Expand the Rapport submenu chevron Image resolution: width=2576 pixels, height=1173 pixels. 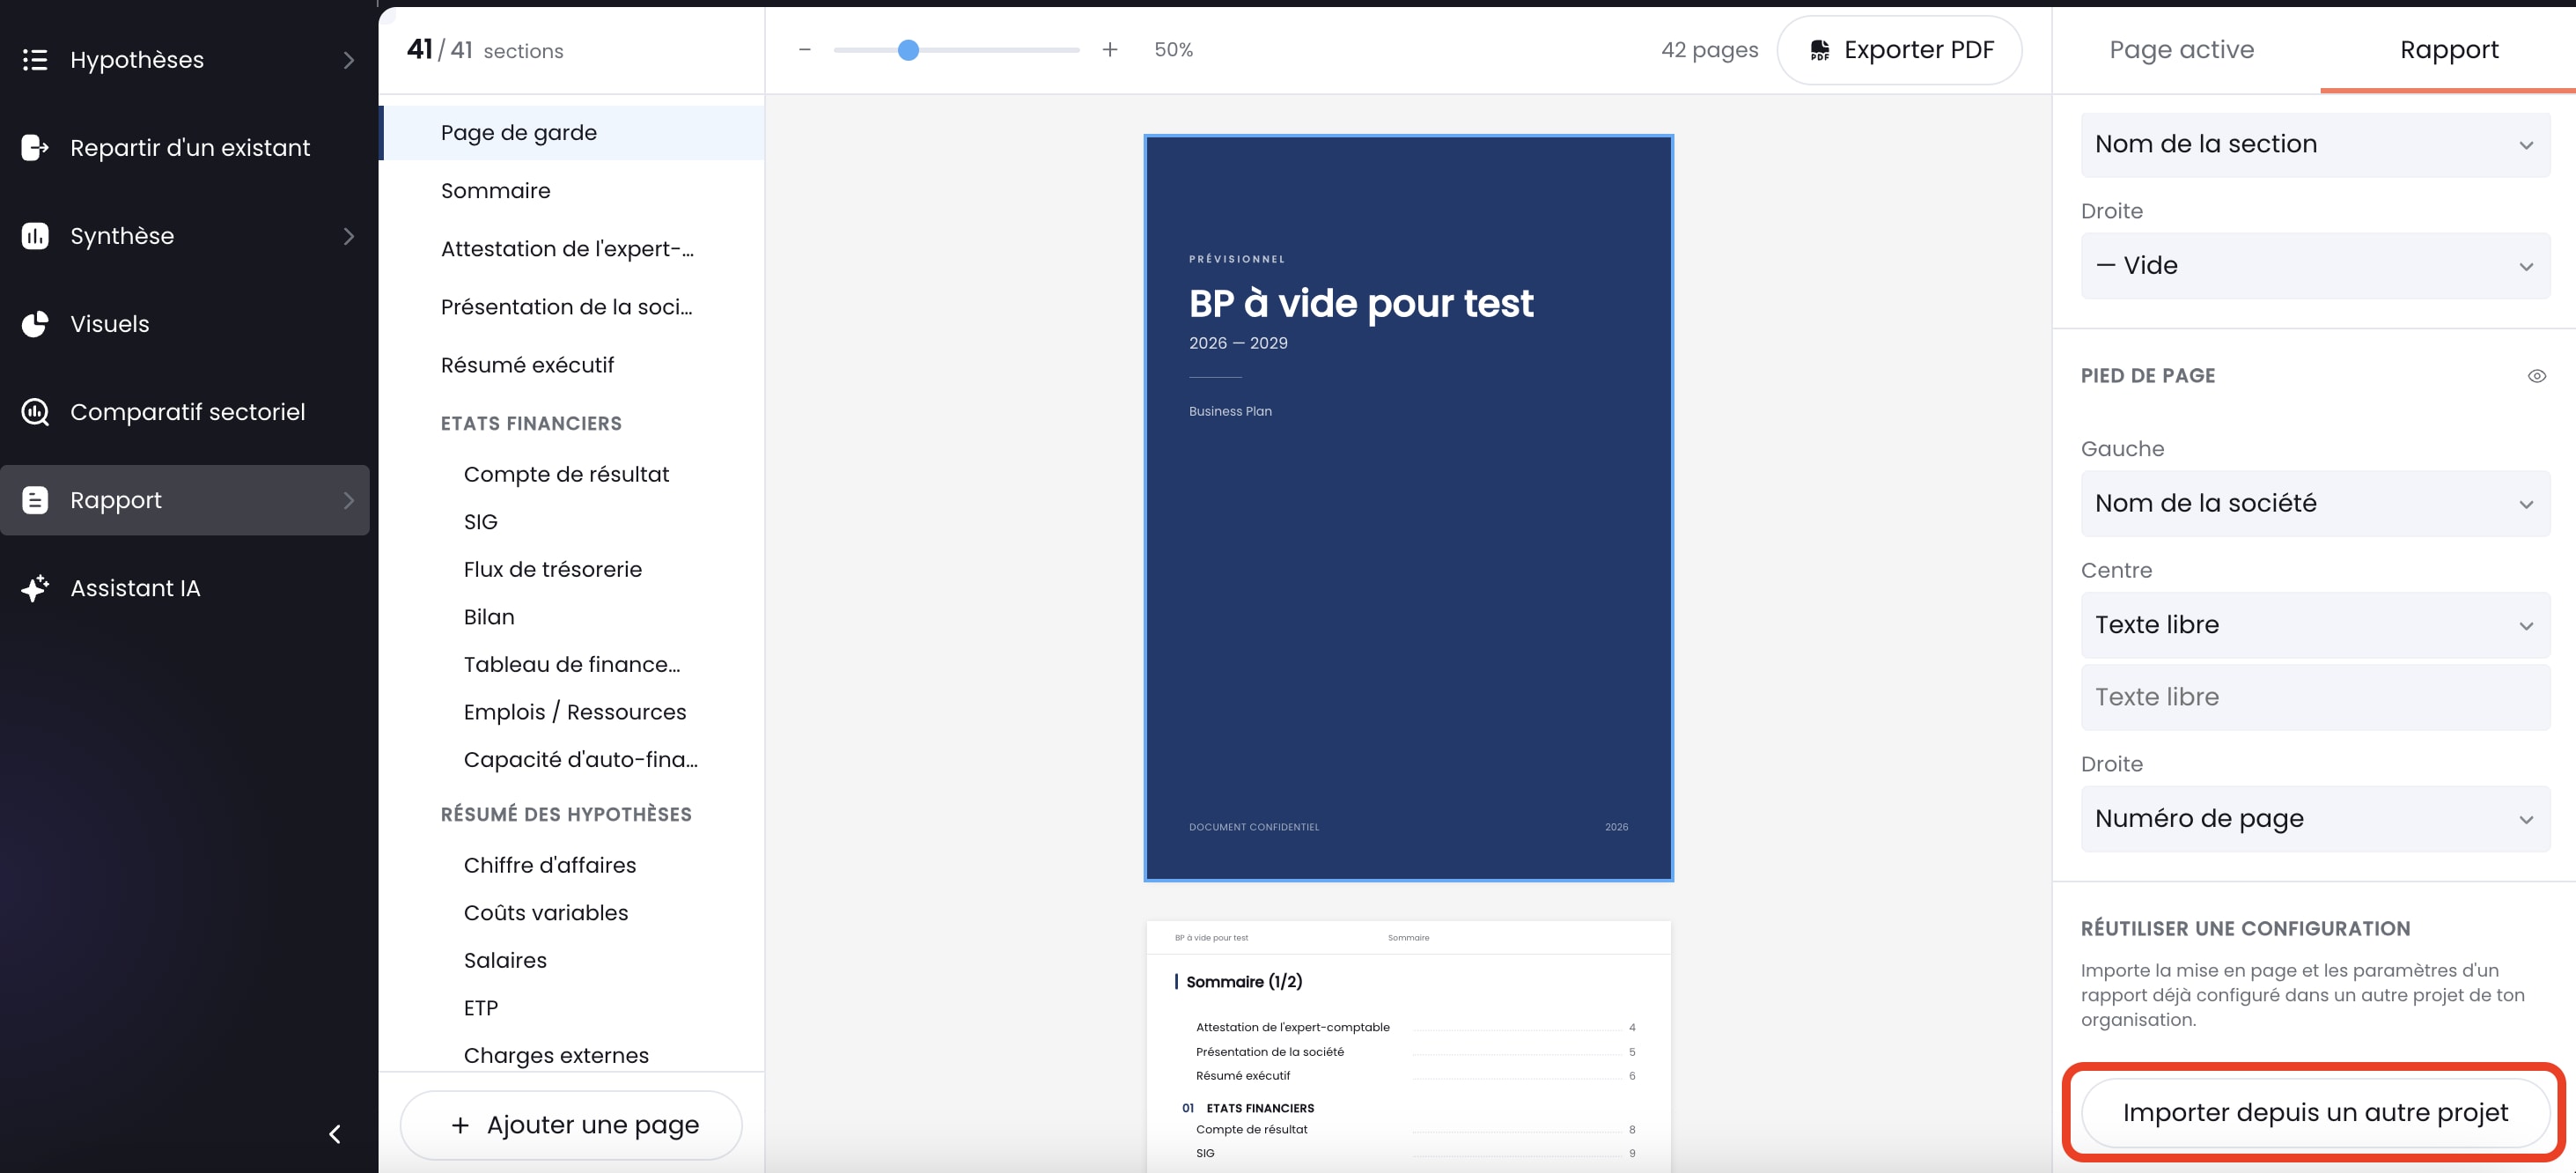point(349,500)
